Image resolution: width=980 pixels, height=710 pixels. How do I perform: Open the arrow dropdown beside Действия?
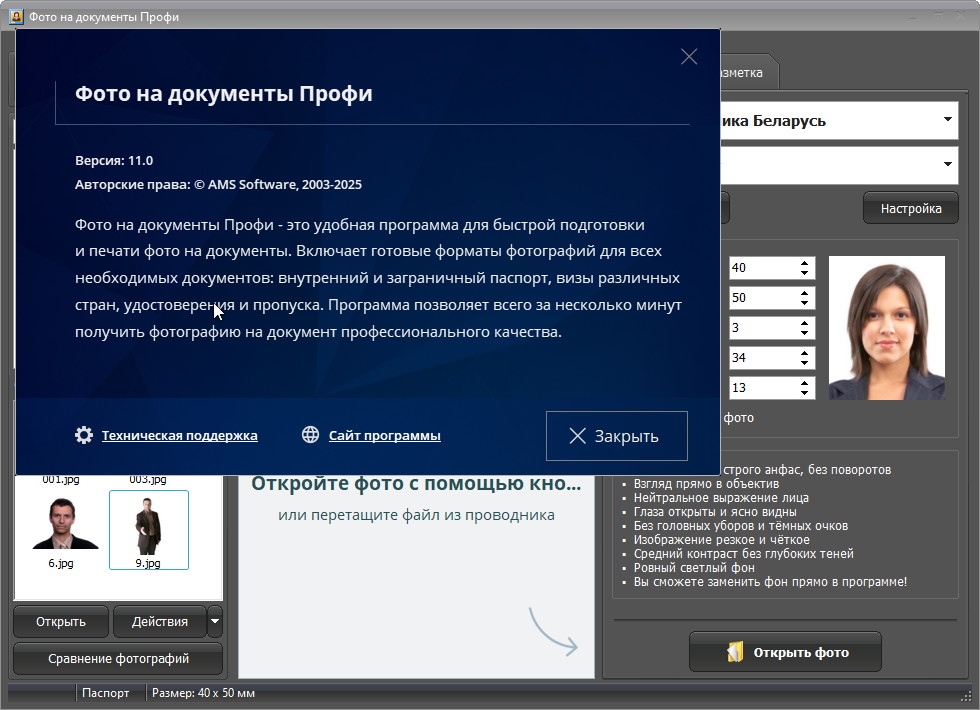tap(214, 622)
